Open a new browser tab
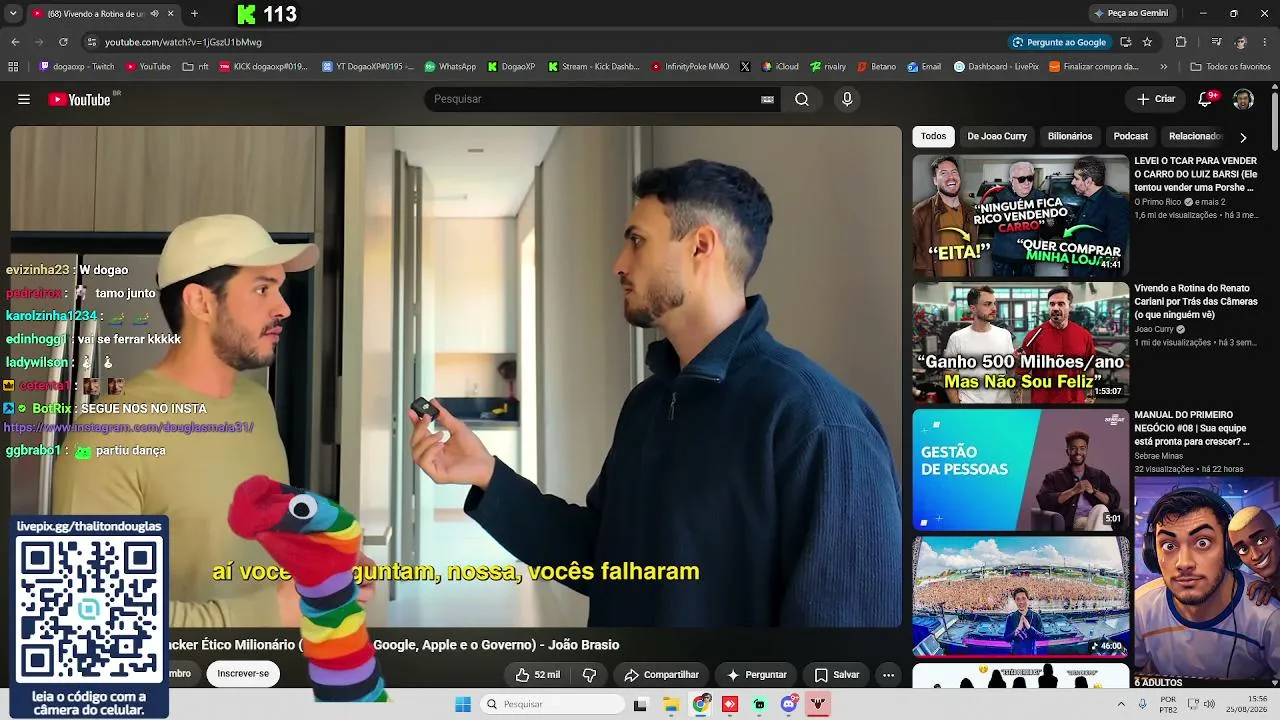 coord(194,14)
